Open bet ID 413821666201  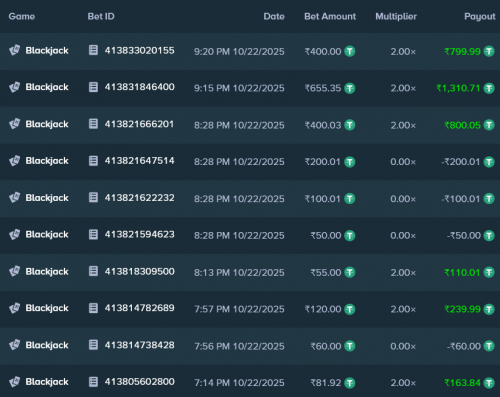(x=139, y=124)
